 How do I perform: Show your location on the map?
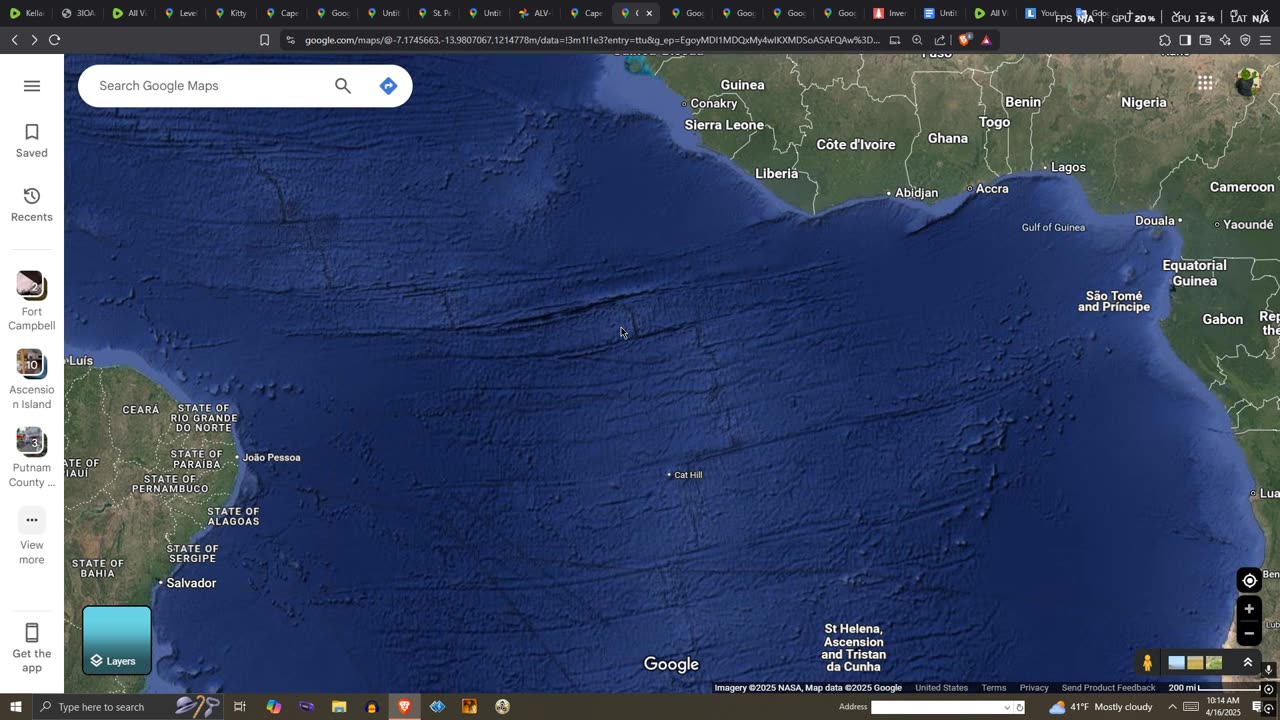point(1249,581)
